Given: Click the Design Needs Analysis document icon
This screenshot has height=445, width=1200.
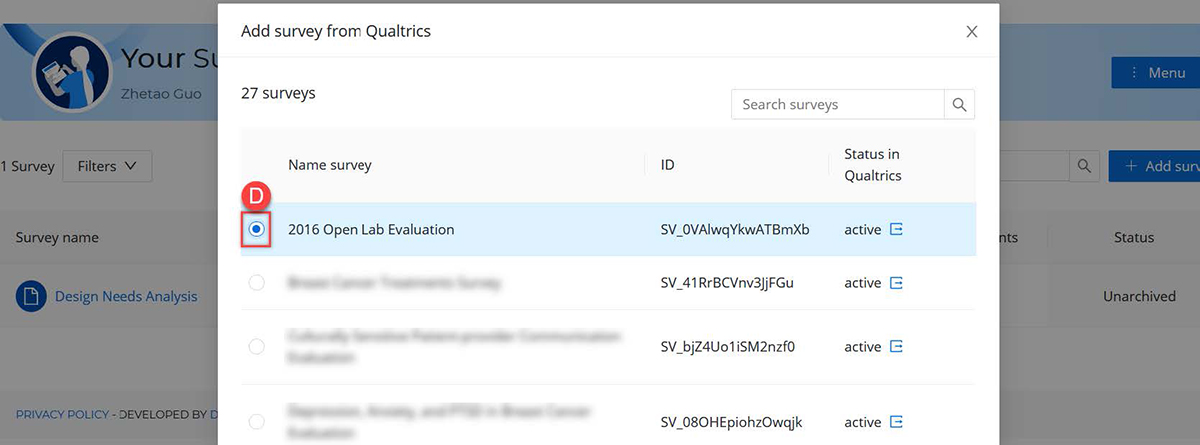Looking at the screenshot, I should pos(31,296).
